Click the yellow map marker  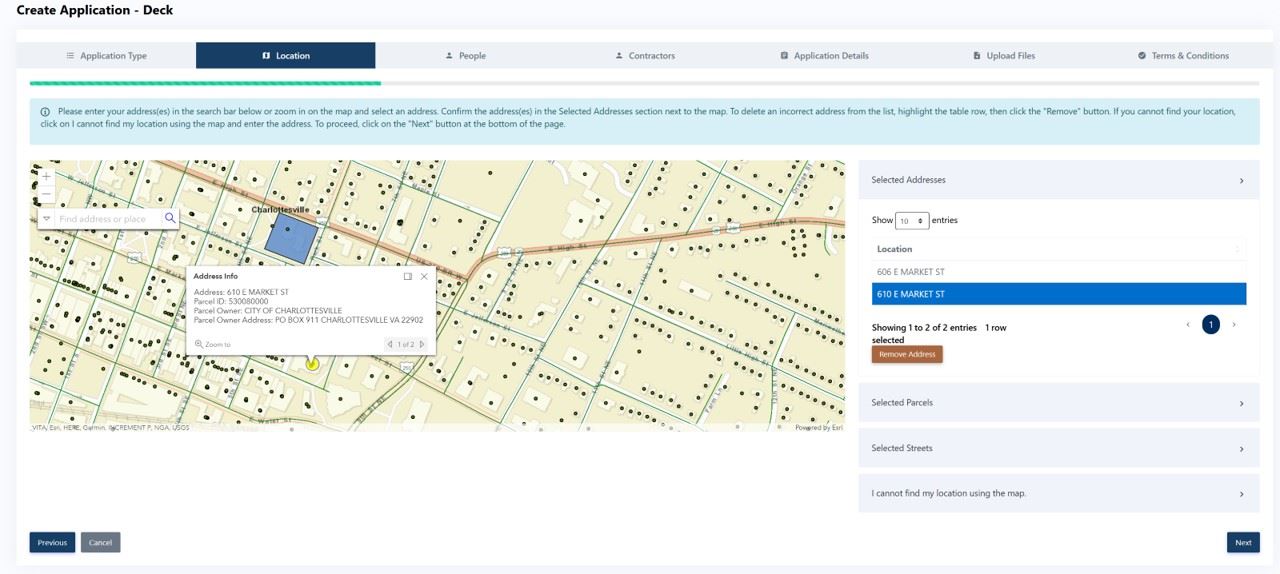(x=312, y=364)
